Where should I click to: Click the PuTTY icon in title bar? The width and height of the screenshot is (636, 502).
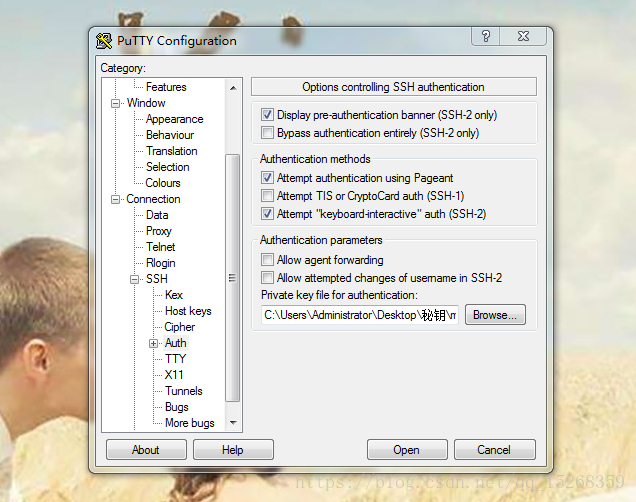coord(104,41)
